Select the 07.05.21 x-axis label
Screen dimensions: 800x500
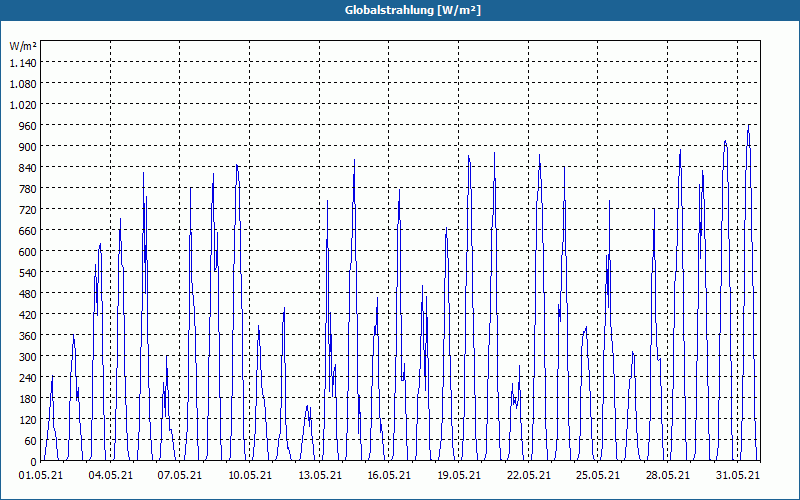(x=180, y=475)
